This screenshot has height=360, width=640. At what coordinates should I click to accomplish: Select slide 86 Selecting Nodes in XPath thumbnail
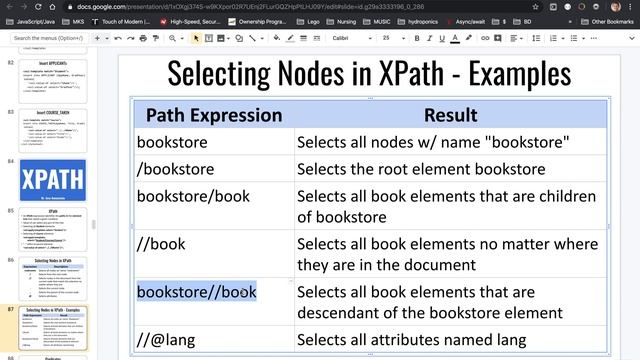pyautogui.click(x=53, y=279)
